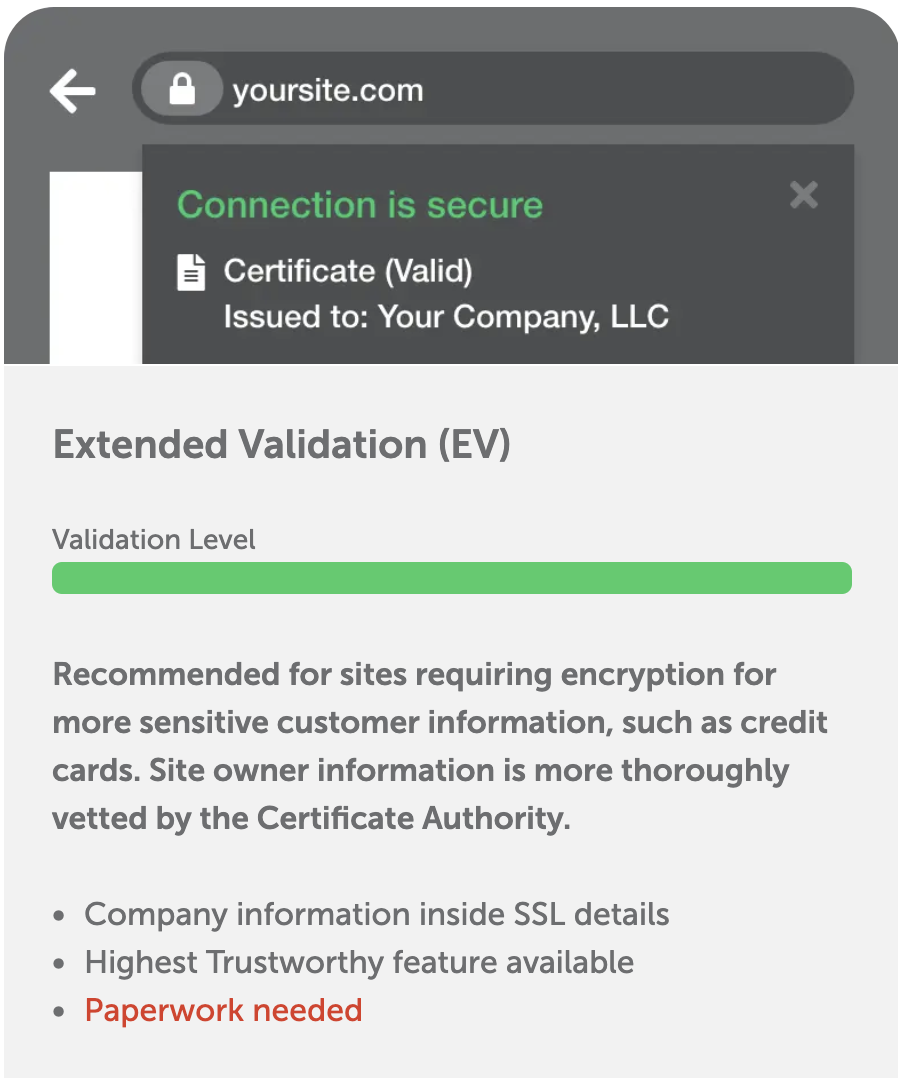Click the bullet dot before "Paperwork needed"
Image resolution: width=898 pixels, height=1078 pixels.
point(61,1012)
